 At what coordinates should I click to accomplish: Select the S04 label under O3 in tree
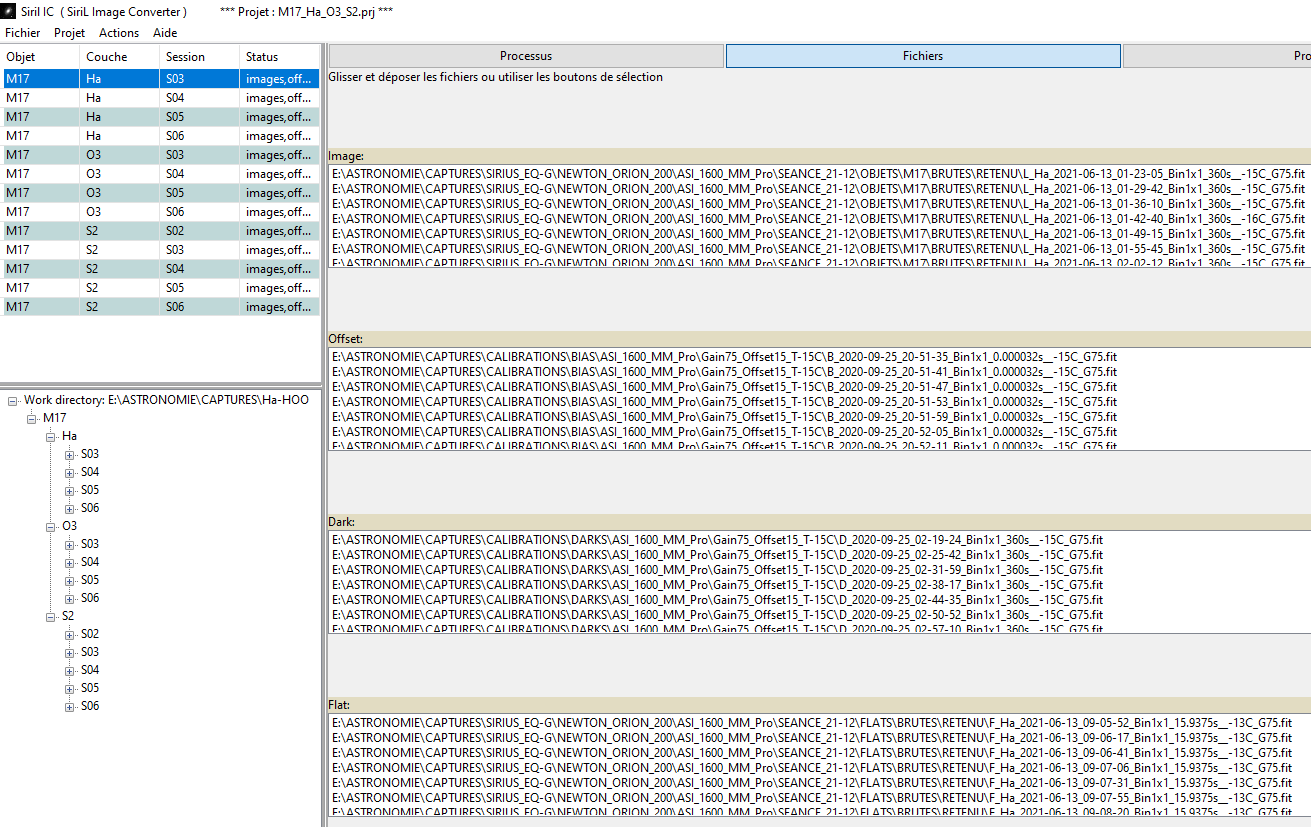pyautogui.click(x=90, y=562)
